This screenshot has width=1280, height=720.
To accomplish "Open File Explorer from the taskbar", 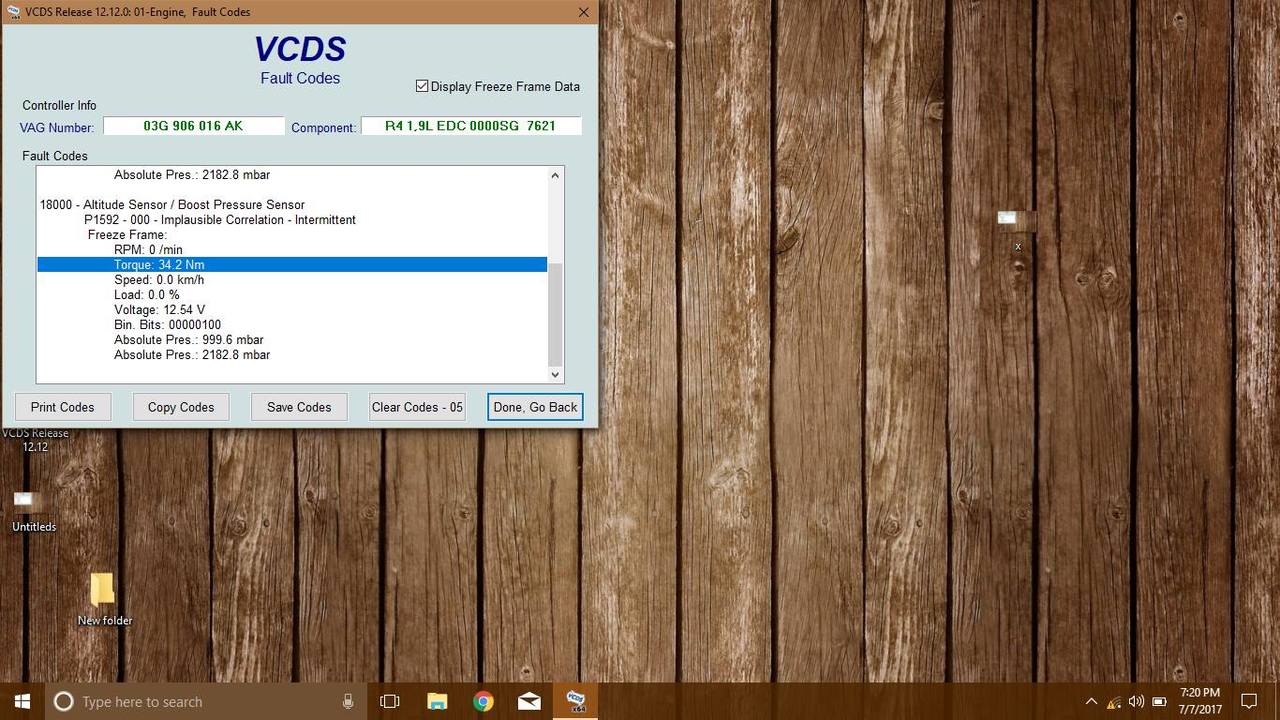I will [437, 702].
